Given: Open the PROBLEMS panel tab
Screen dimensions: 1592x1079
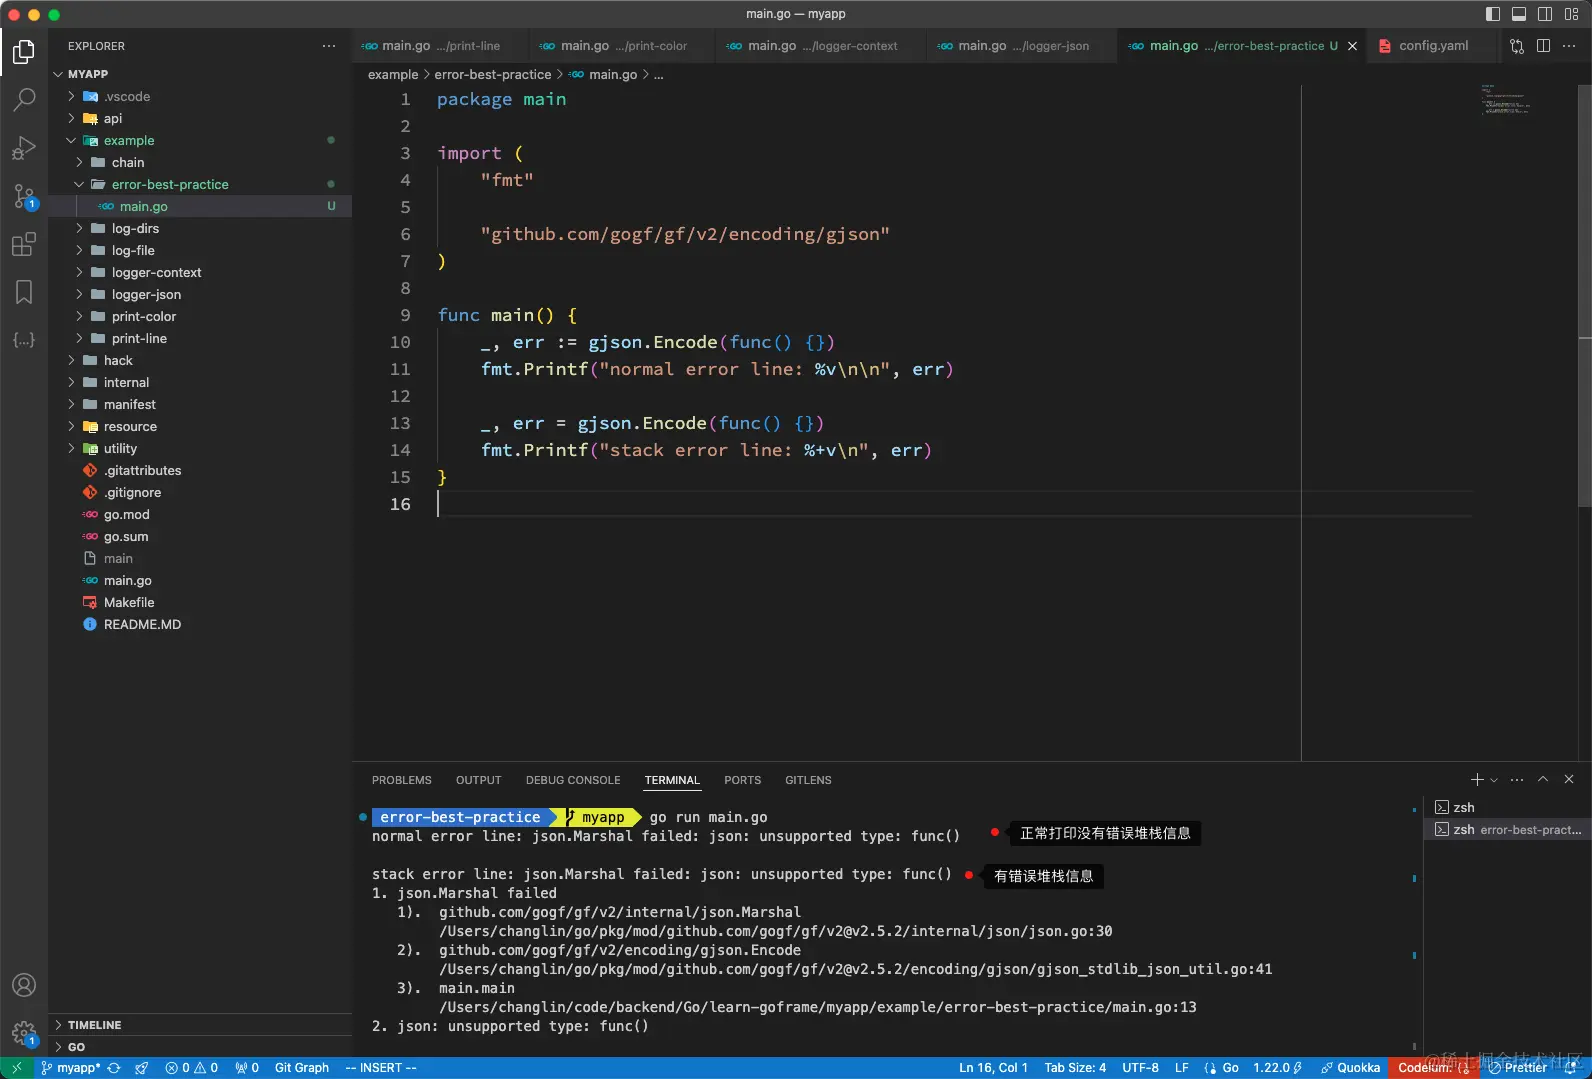Looking at the screenshot, I should (x=402, y=780).
